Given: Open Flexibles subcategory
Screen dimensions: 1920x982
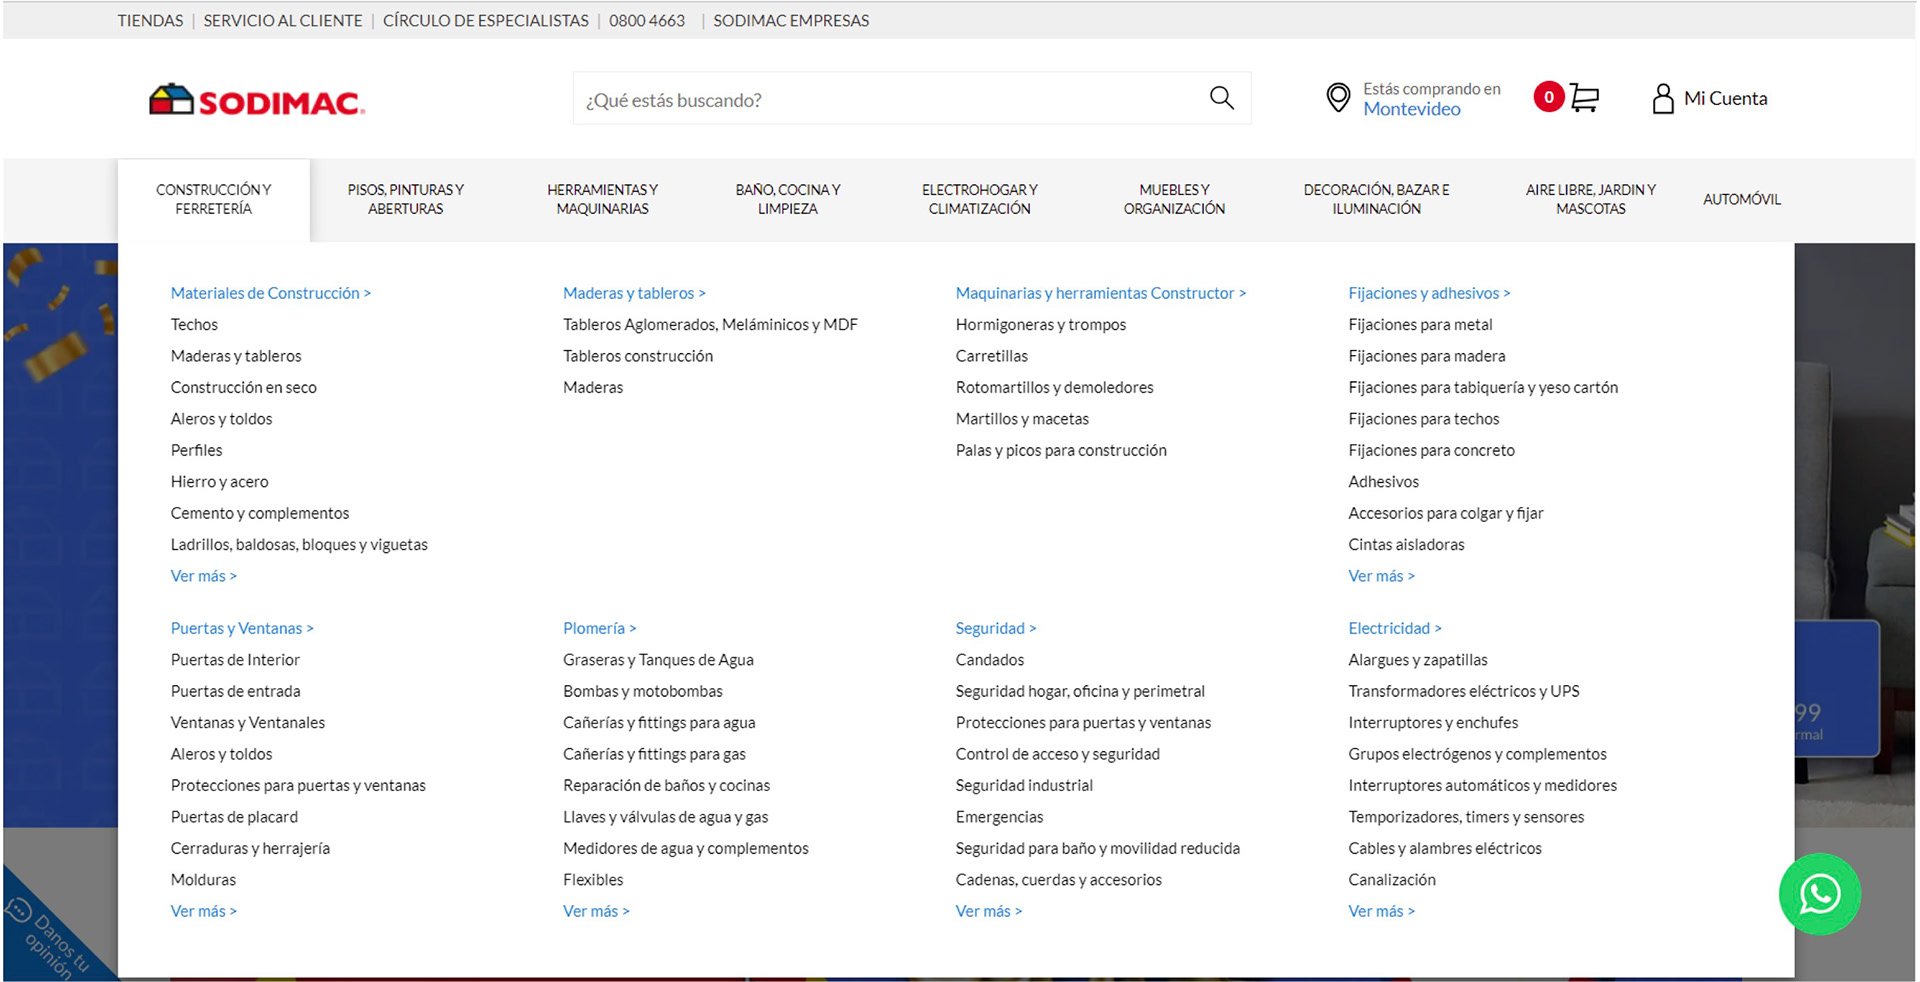Looking at the screenshot, I should [593, 879].
